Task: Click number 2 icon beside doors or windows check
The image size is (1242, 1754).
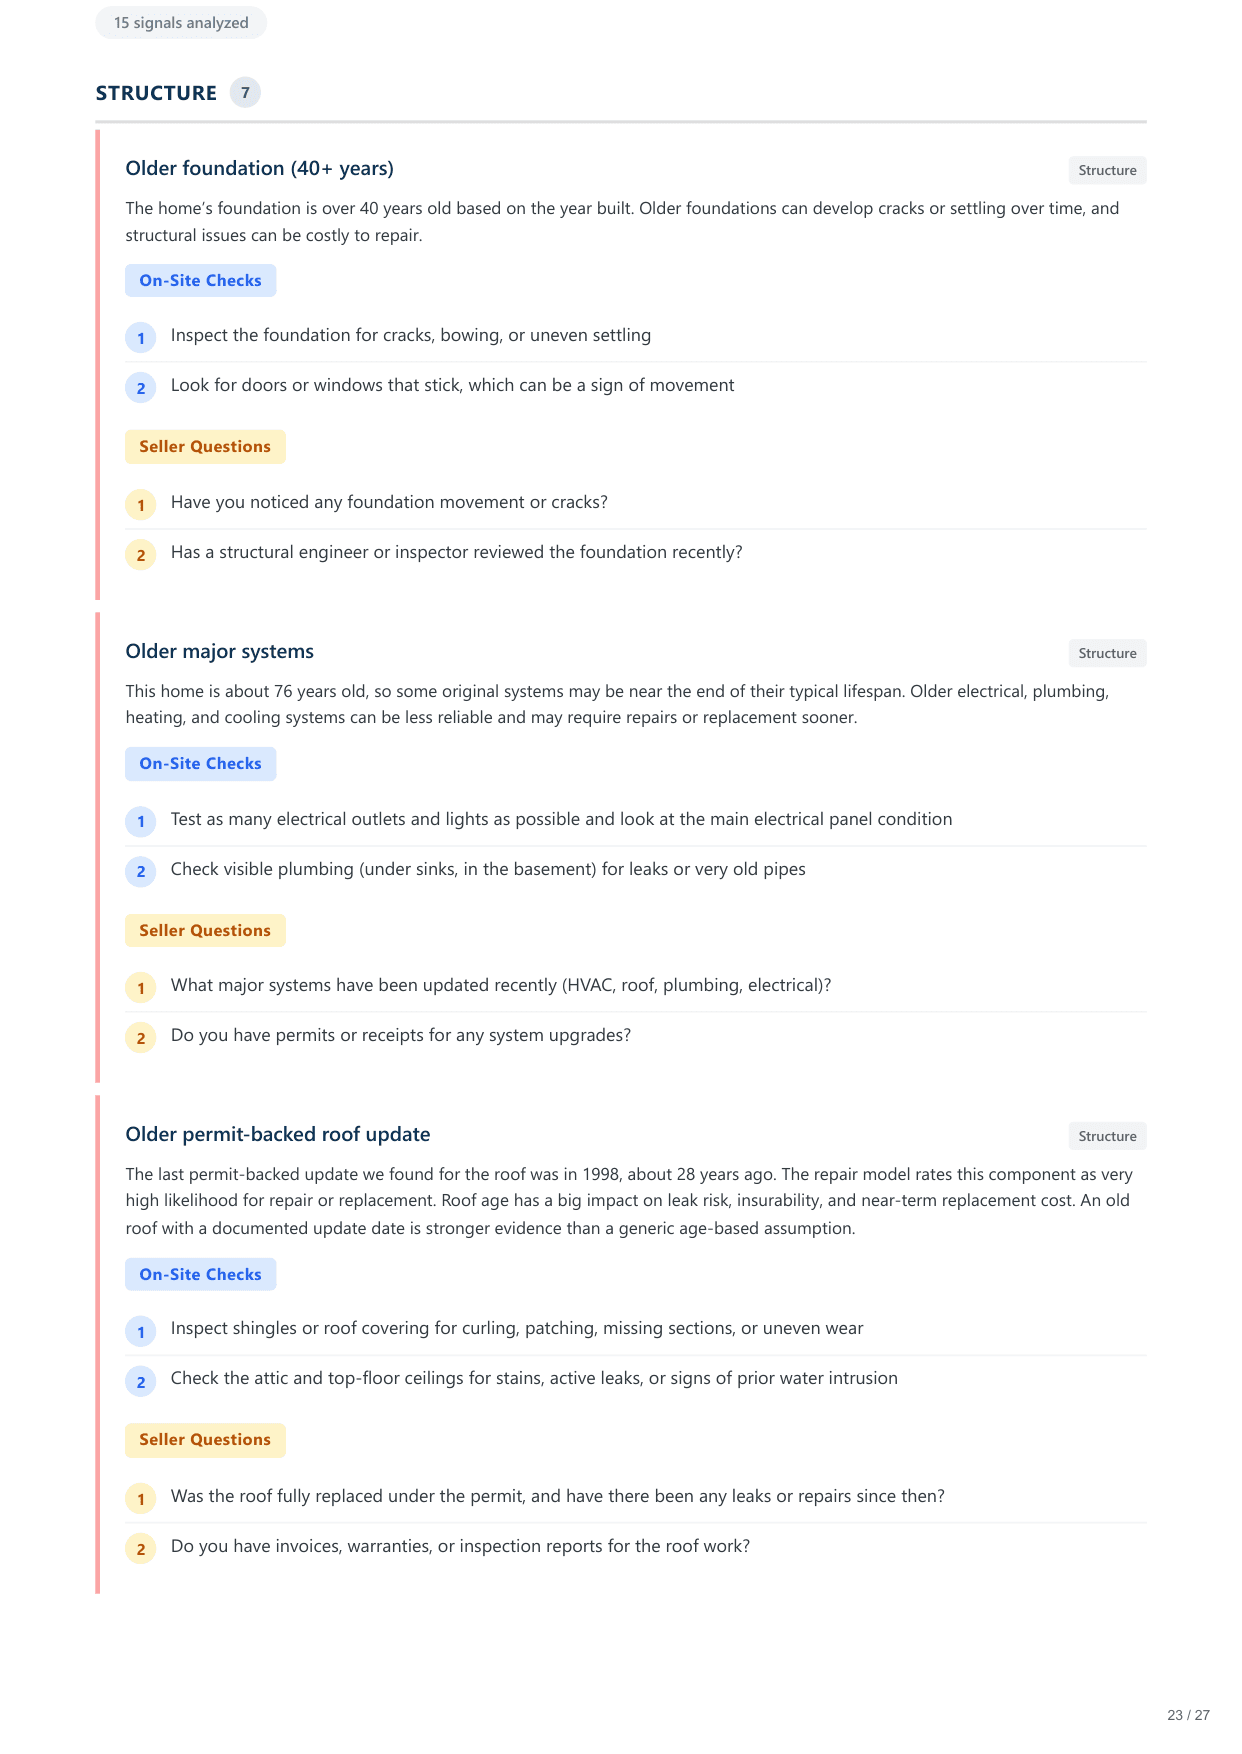Action: tap(141, 388)
